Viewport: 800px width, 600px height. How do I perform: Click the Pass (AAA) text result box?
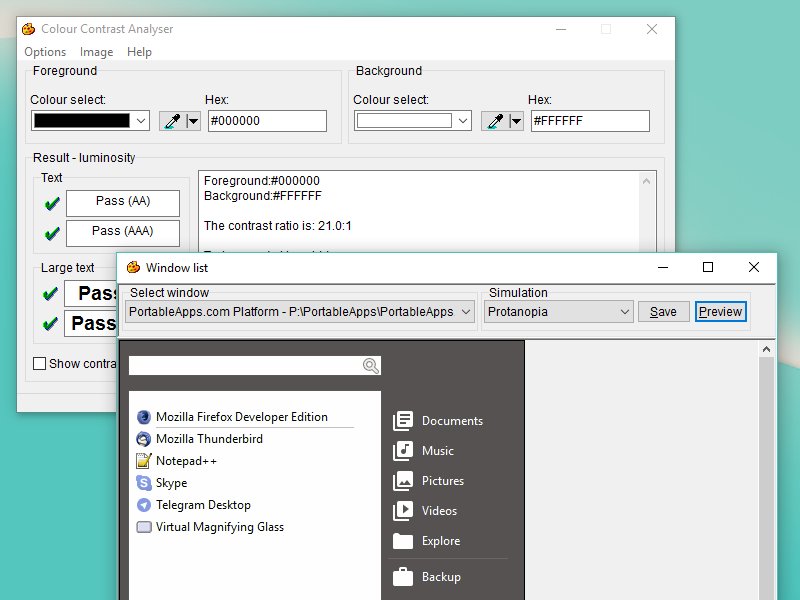[123, 232]
